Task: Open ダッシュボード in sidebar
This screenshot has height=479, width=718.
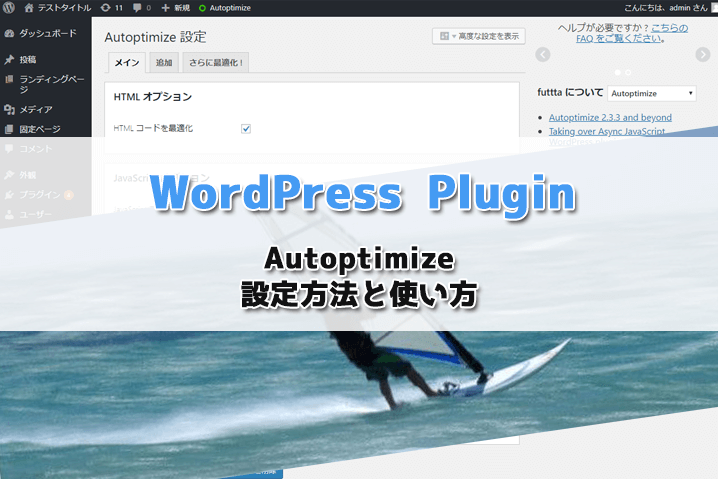Action: point(48,33)
